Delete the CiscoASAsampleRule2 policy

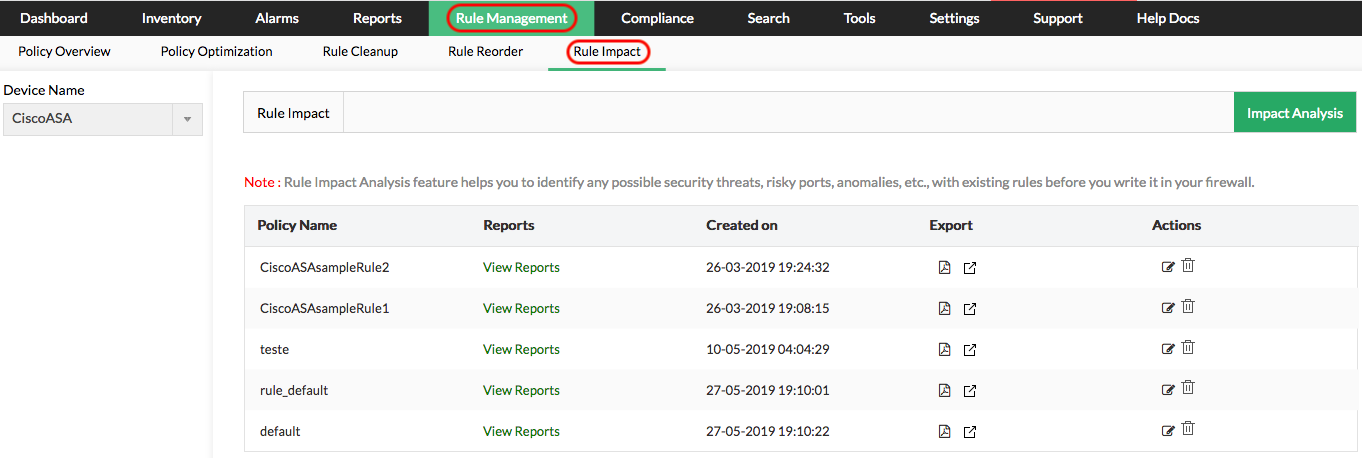click(1188, 266)
